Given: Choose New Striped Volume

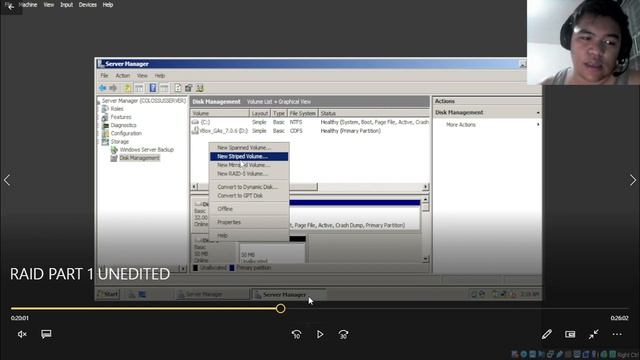Looking at the screenshot, I should pos(249,156).
